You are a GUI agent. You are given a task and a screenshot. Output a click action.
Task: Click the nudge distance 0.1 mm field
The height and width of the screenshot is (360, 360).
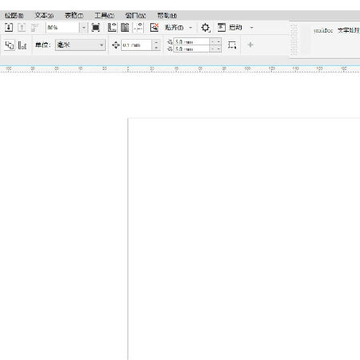136,45
